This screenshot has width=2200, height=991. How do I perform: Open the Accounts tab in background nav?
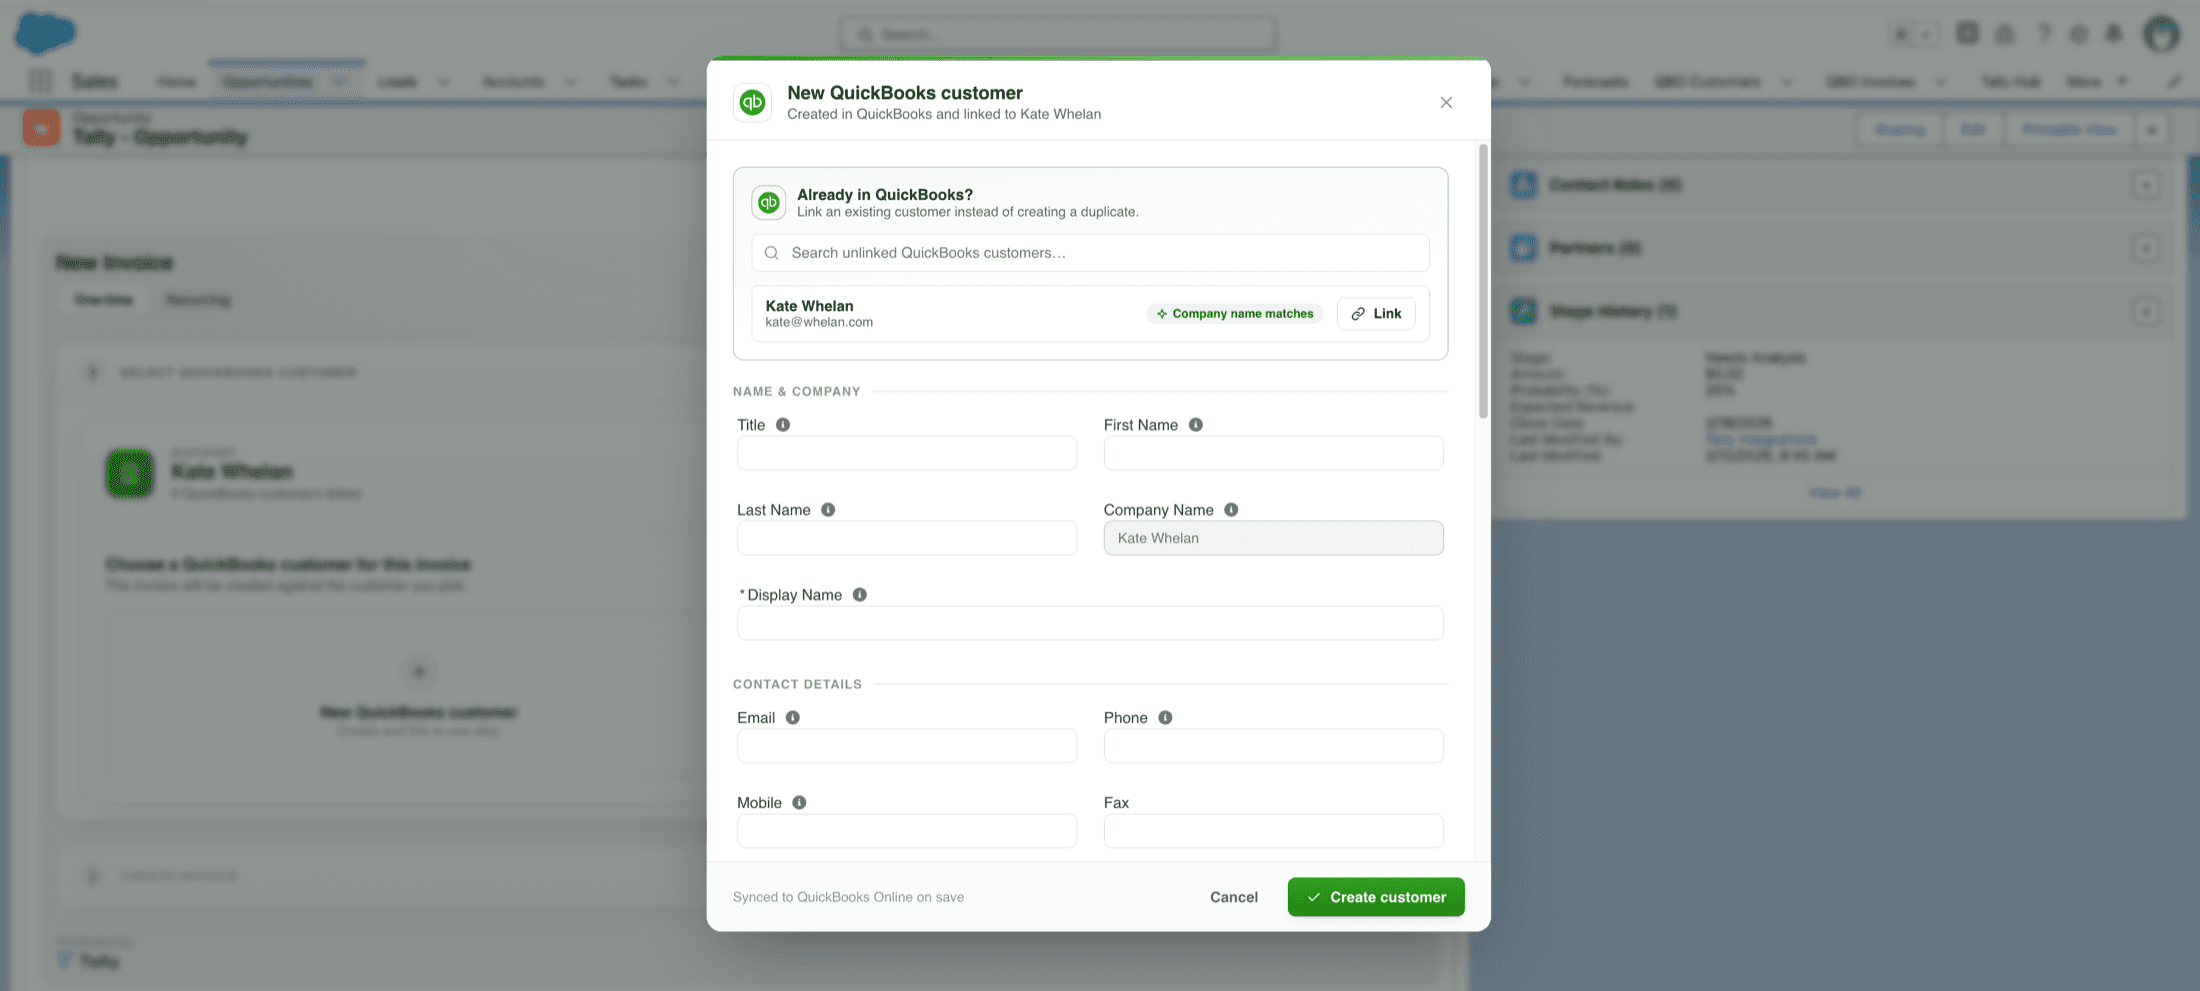(x=513, y=81)
